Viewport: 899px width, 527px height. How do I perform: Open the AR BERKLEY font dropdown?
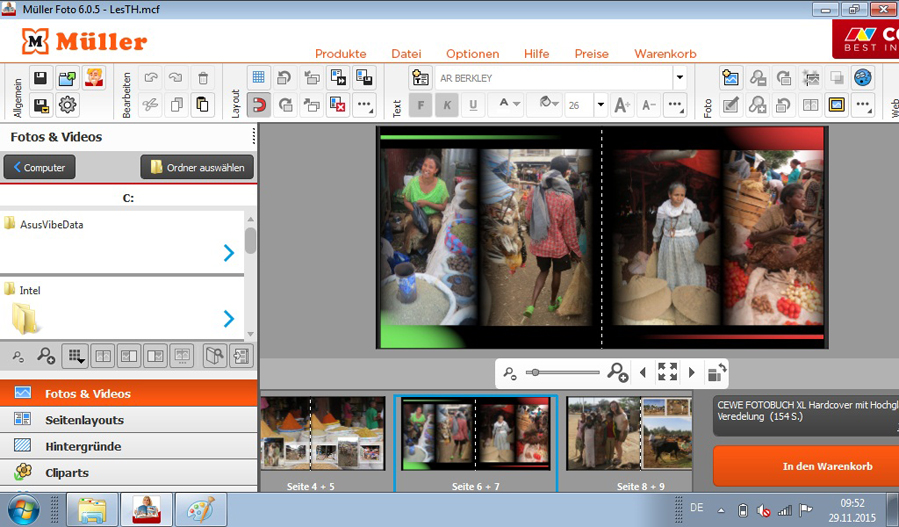coord(680,78)
